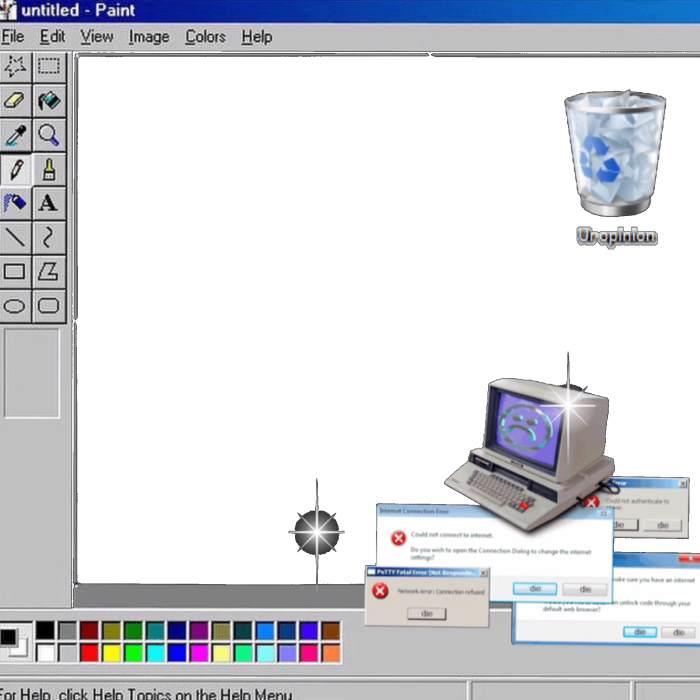Pick the lime green color swatch
Screen dimensions: 700x700
133,653
